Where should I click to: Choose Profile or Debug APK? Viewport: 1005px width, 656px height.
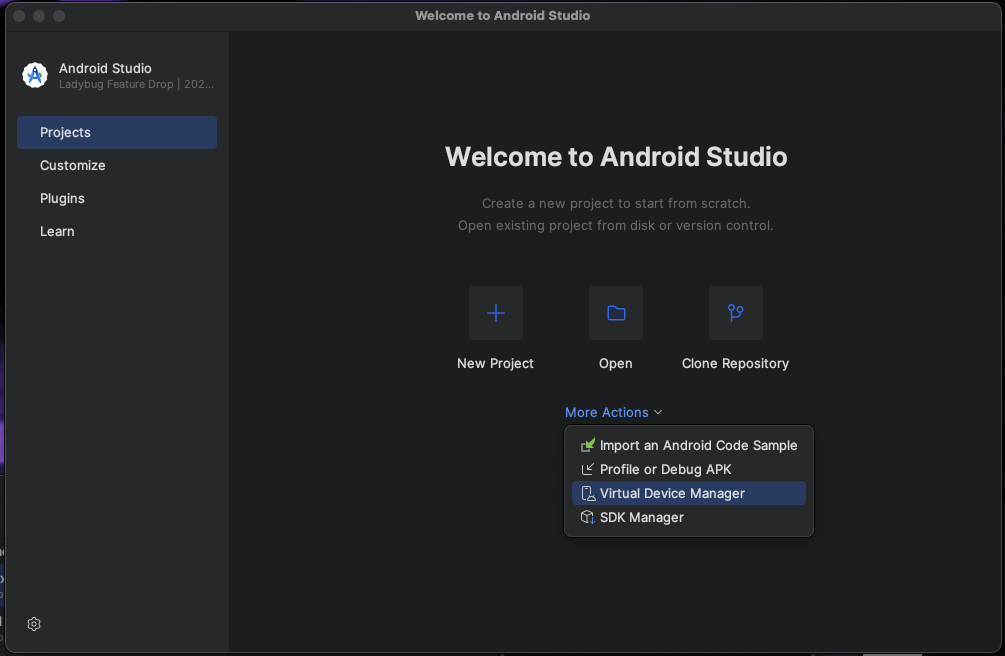pos(689,469)
